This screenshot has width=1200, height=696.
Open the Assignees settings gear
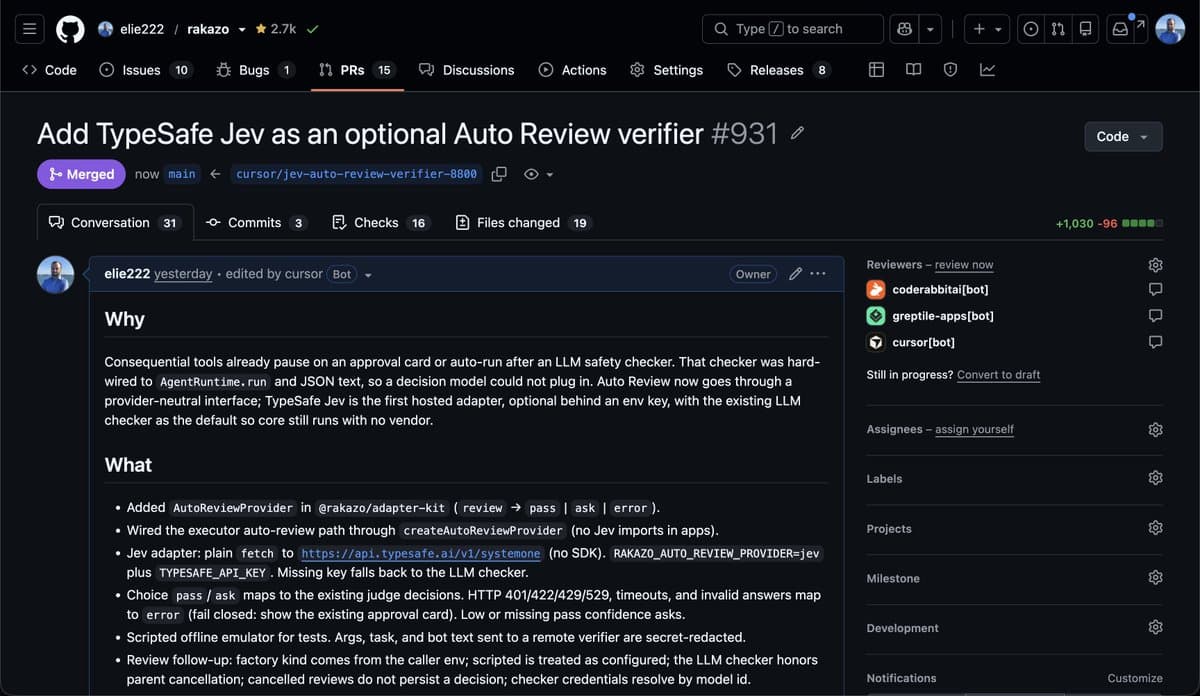(1155, 429)
